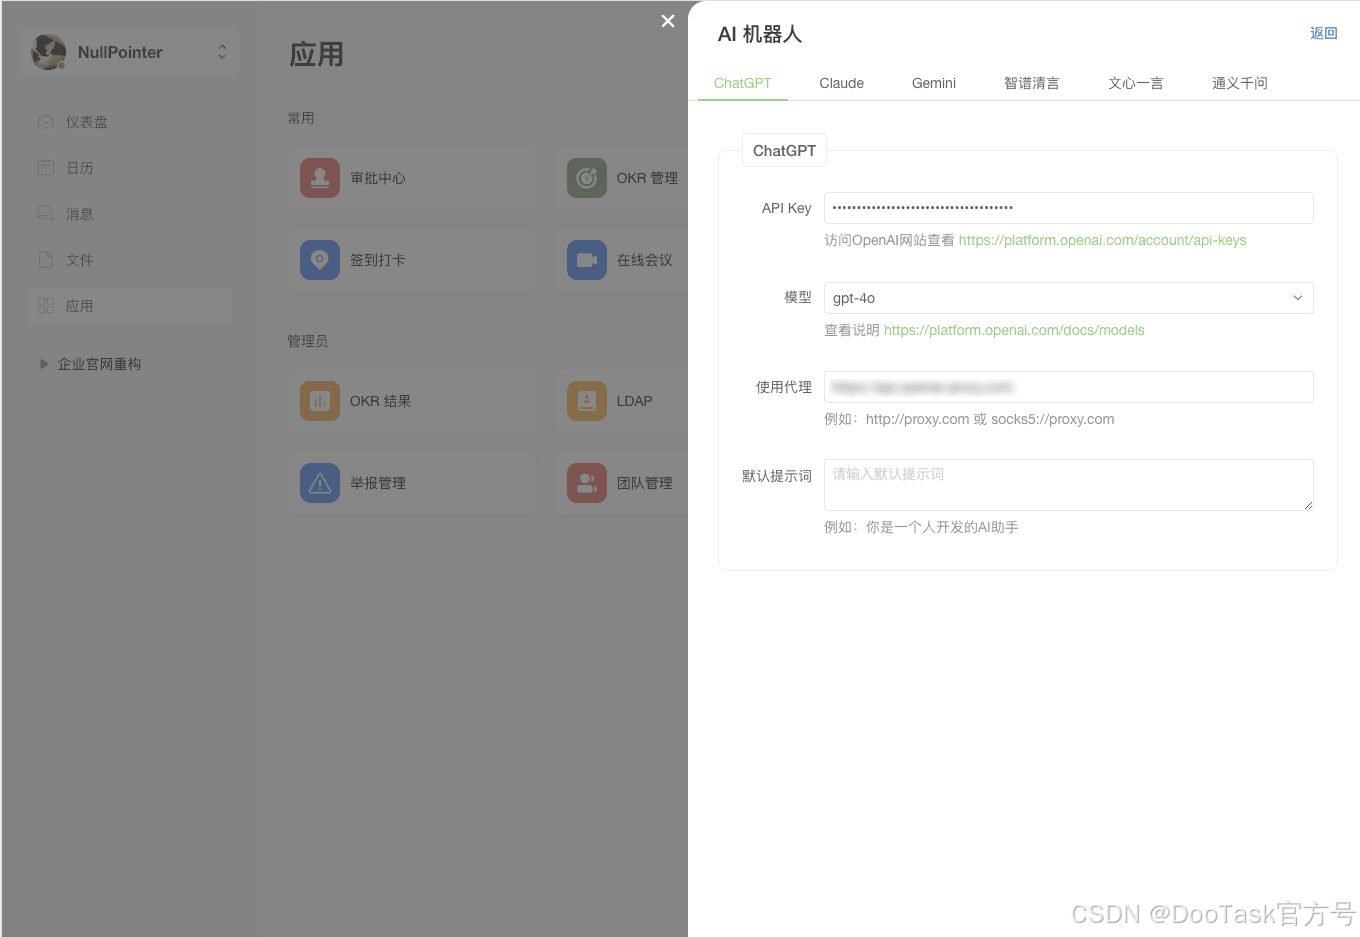Go to 消息 in the sidebar
The height and width of the screenshot is (937, 1360).
131,214
